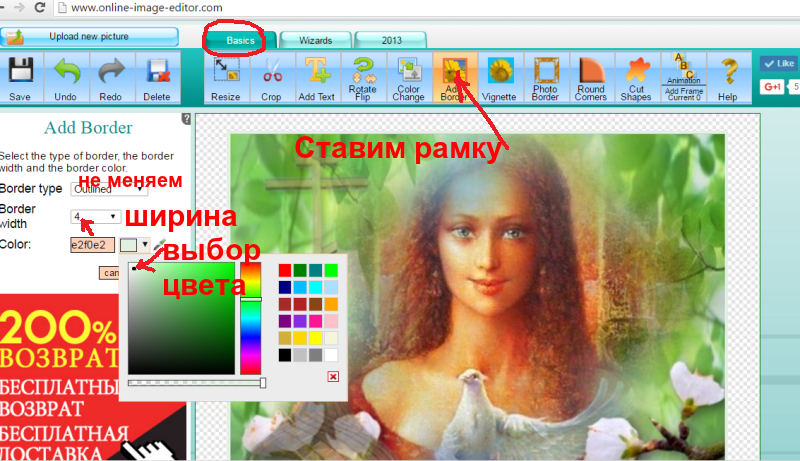Reload the browser page
The width and height of the screenshot is (800, 461).
pos(40,8)
